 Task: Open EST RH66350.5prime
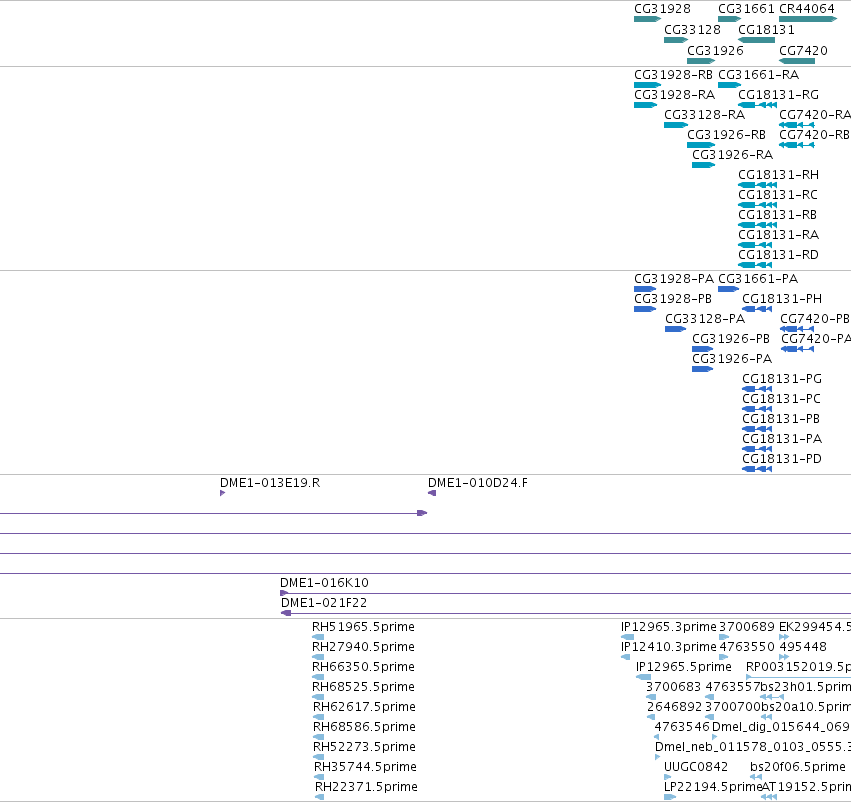point(363,667)
